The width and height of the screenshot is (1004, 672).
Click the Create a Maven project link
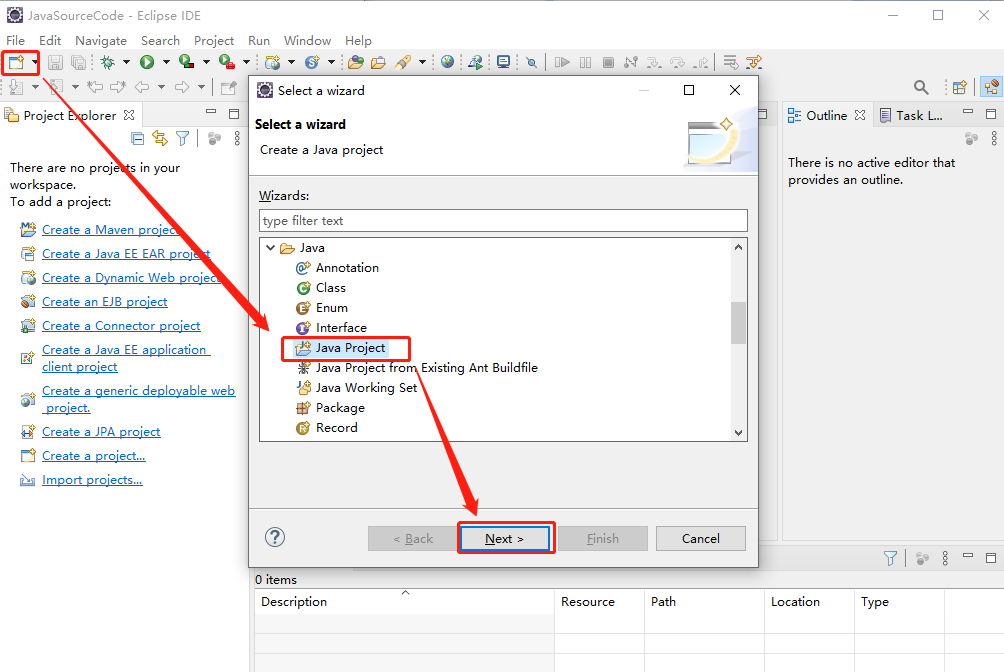[109, 229]
